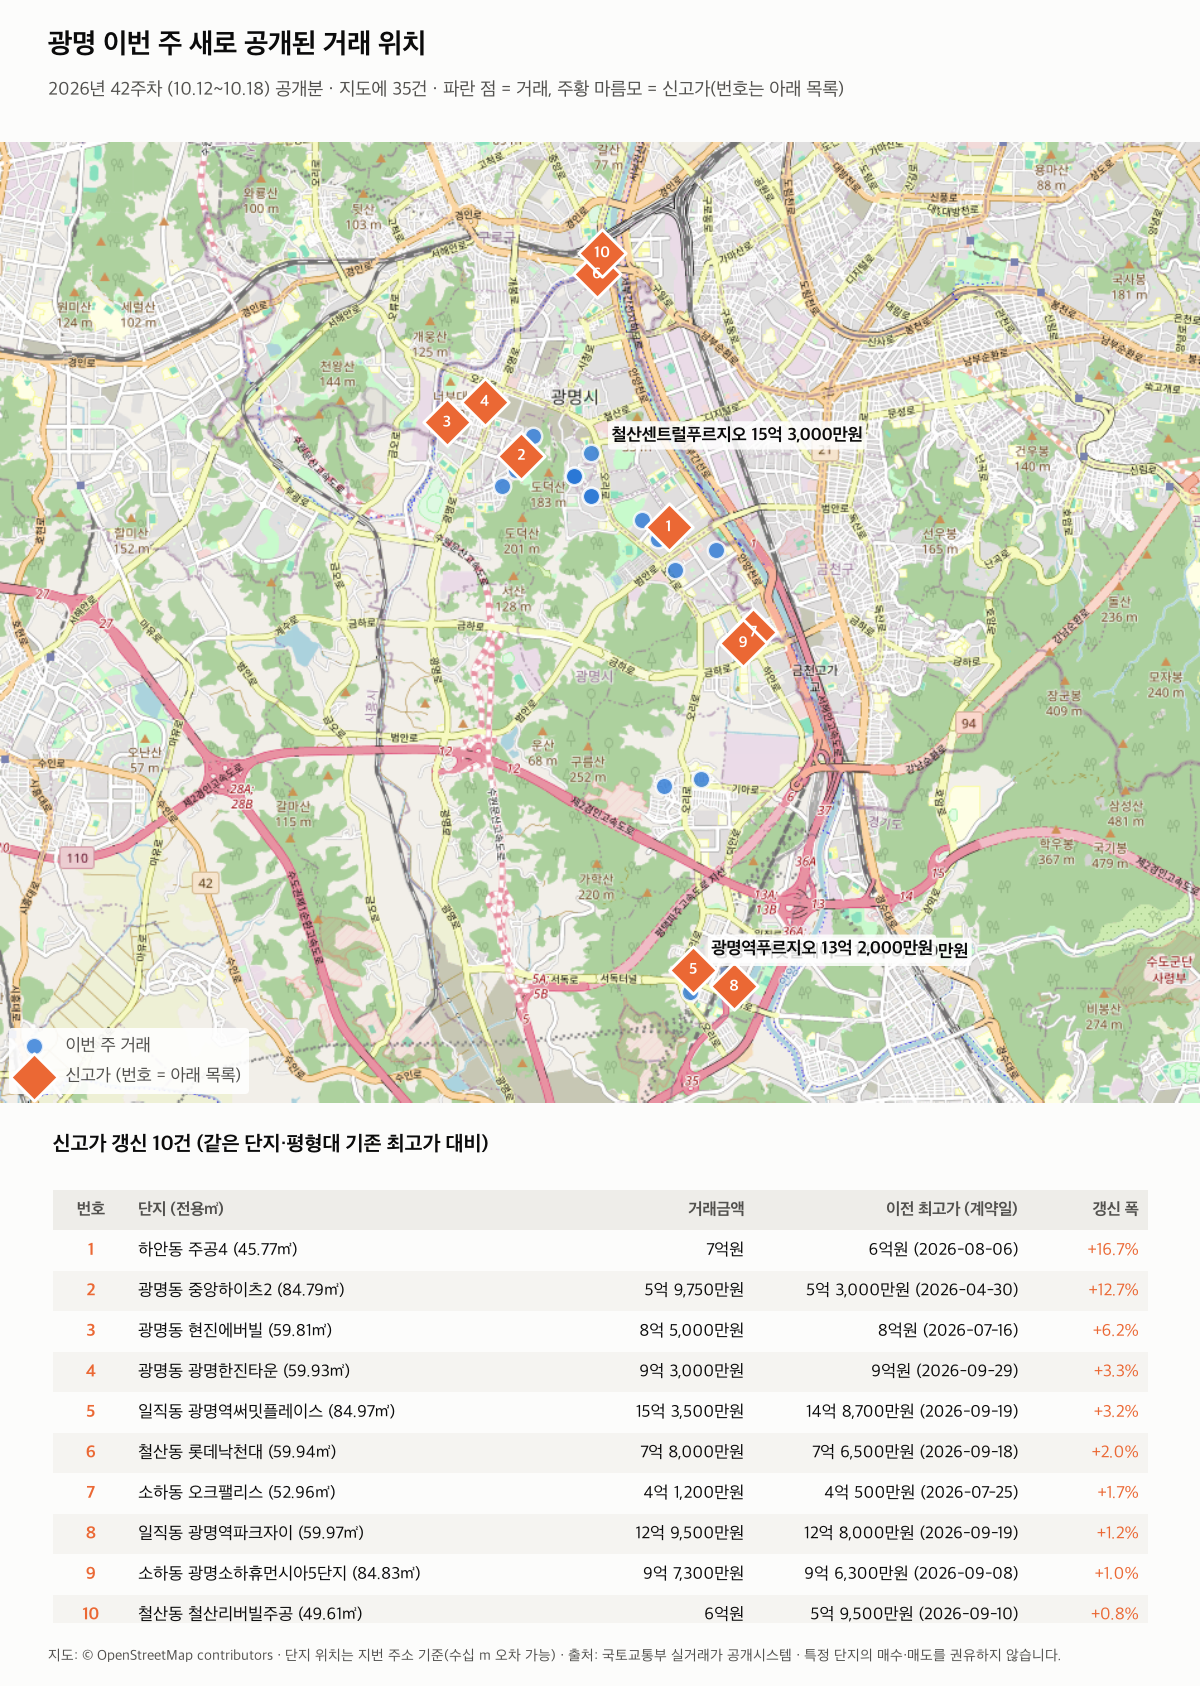
Task: Click orange diamond marker number 1 on map
Action: [668, 525]
